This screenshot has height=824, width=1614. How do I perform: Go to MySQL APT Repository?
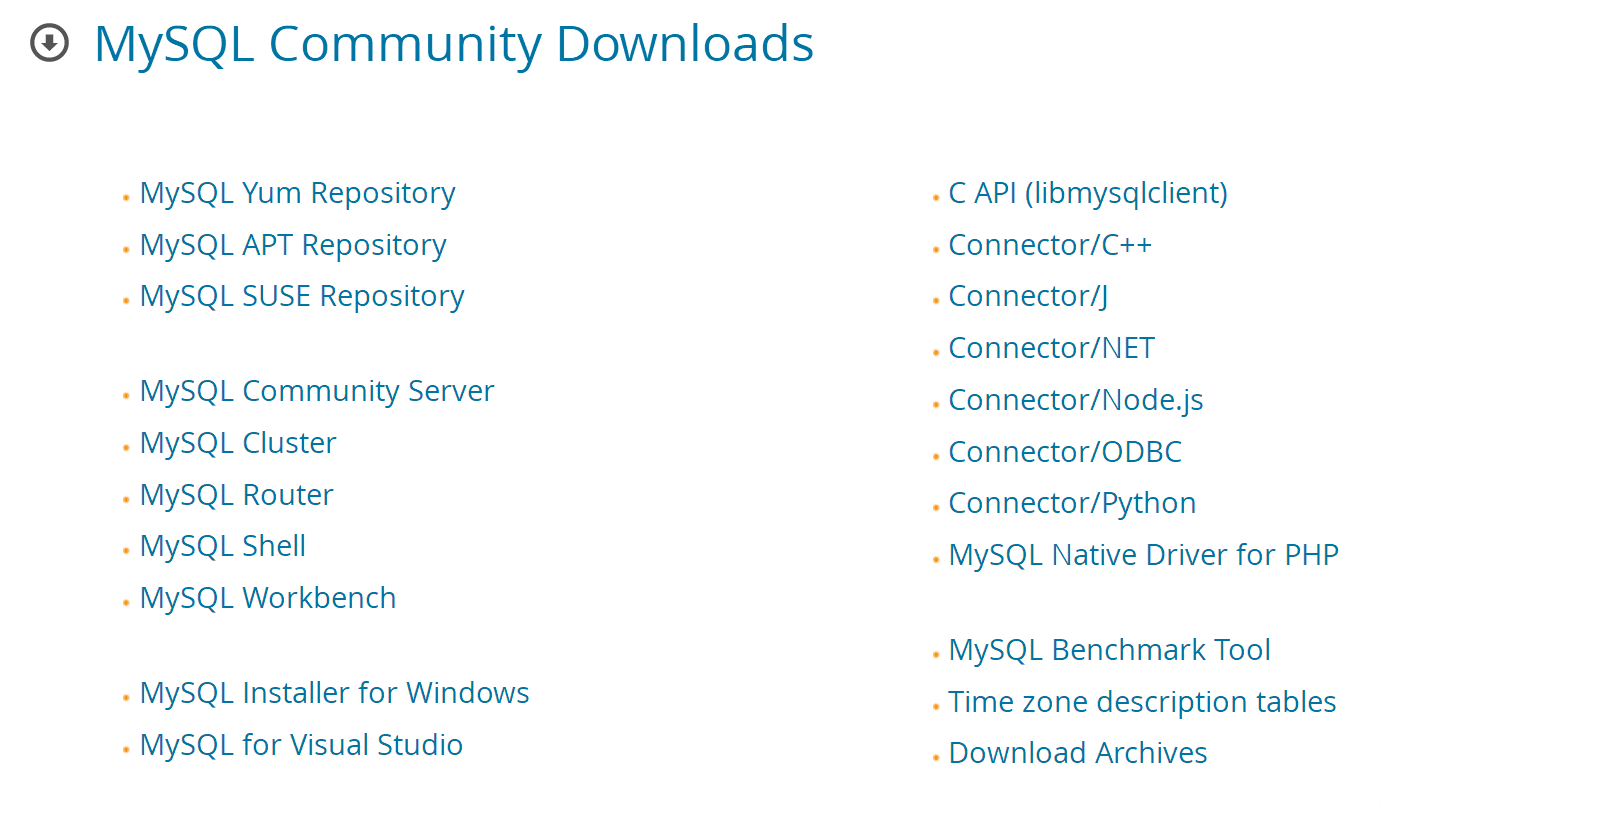point(293,245)
